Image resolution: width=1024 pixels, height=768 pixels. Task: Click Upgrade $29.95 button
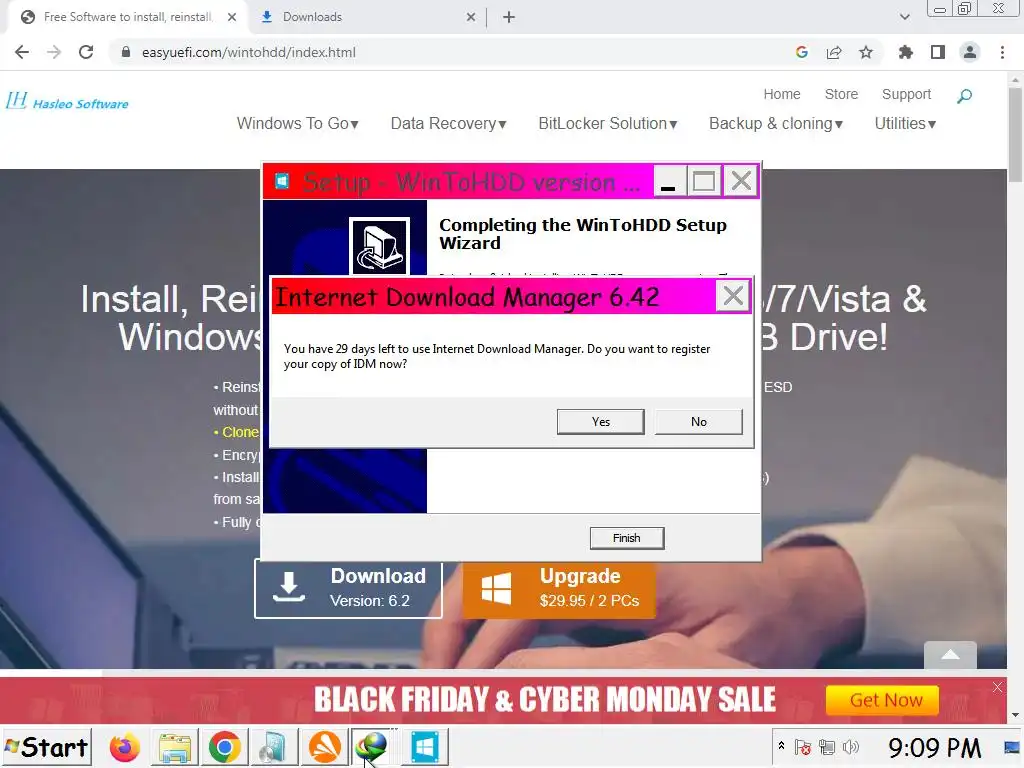tap(559, 590)
